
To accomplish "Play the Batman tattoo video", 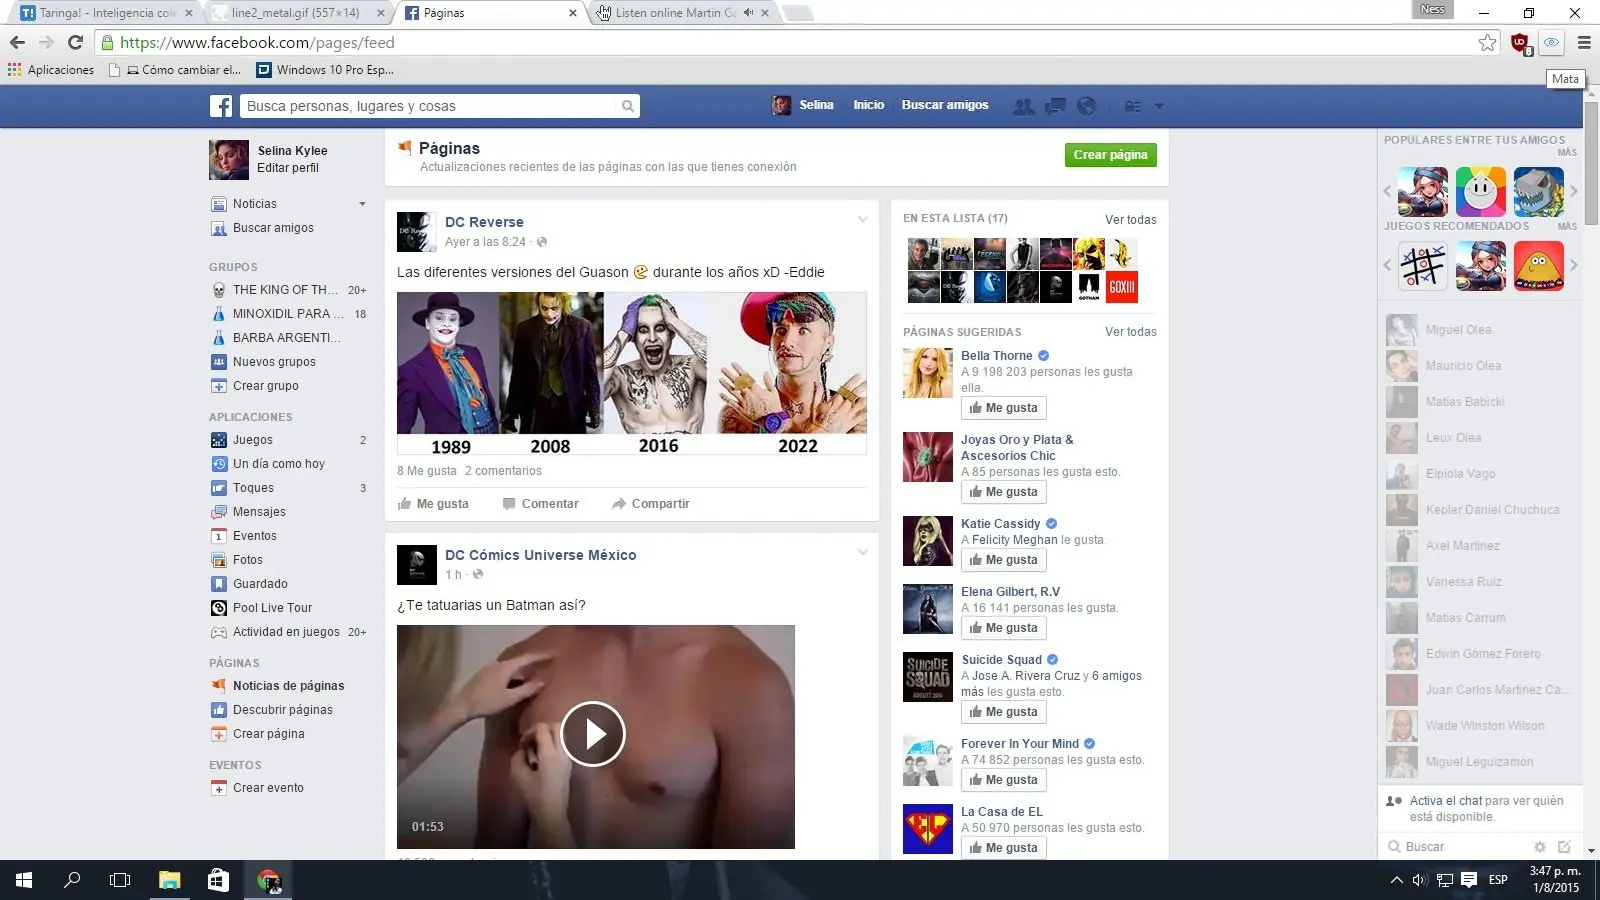I will click(x=593, y=734).
